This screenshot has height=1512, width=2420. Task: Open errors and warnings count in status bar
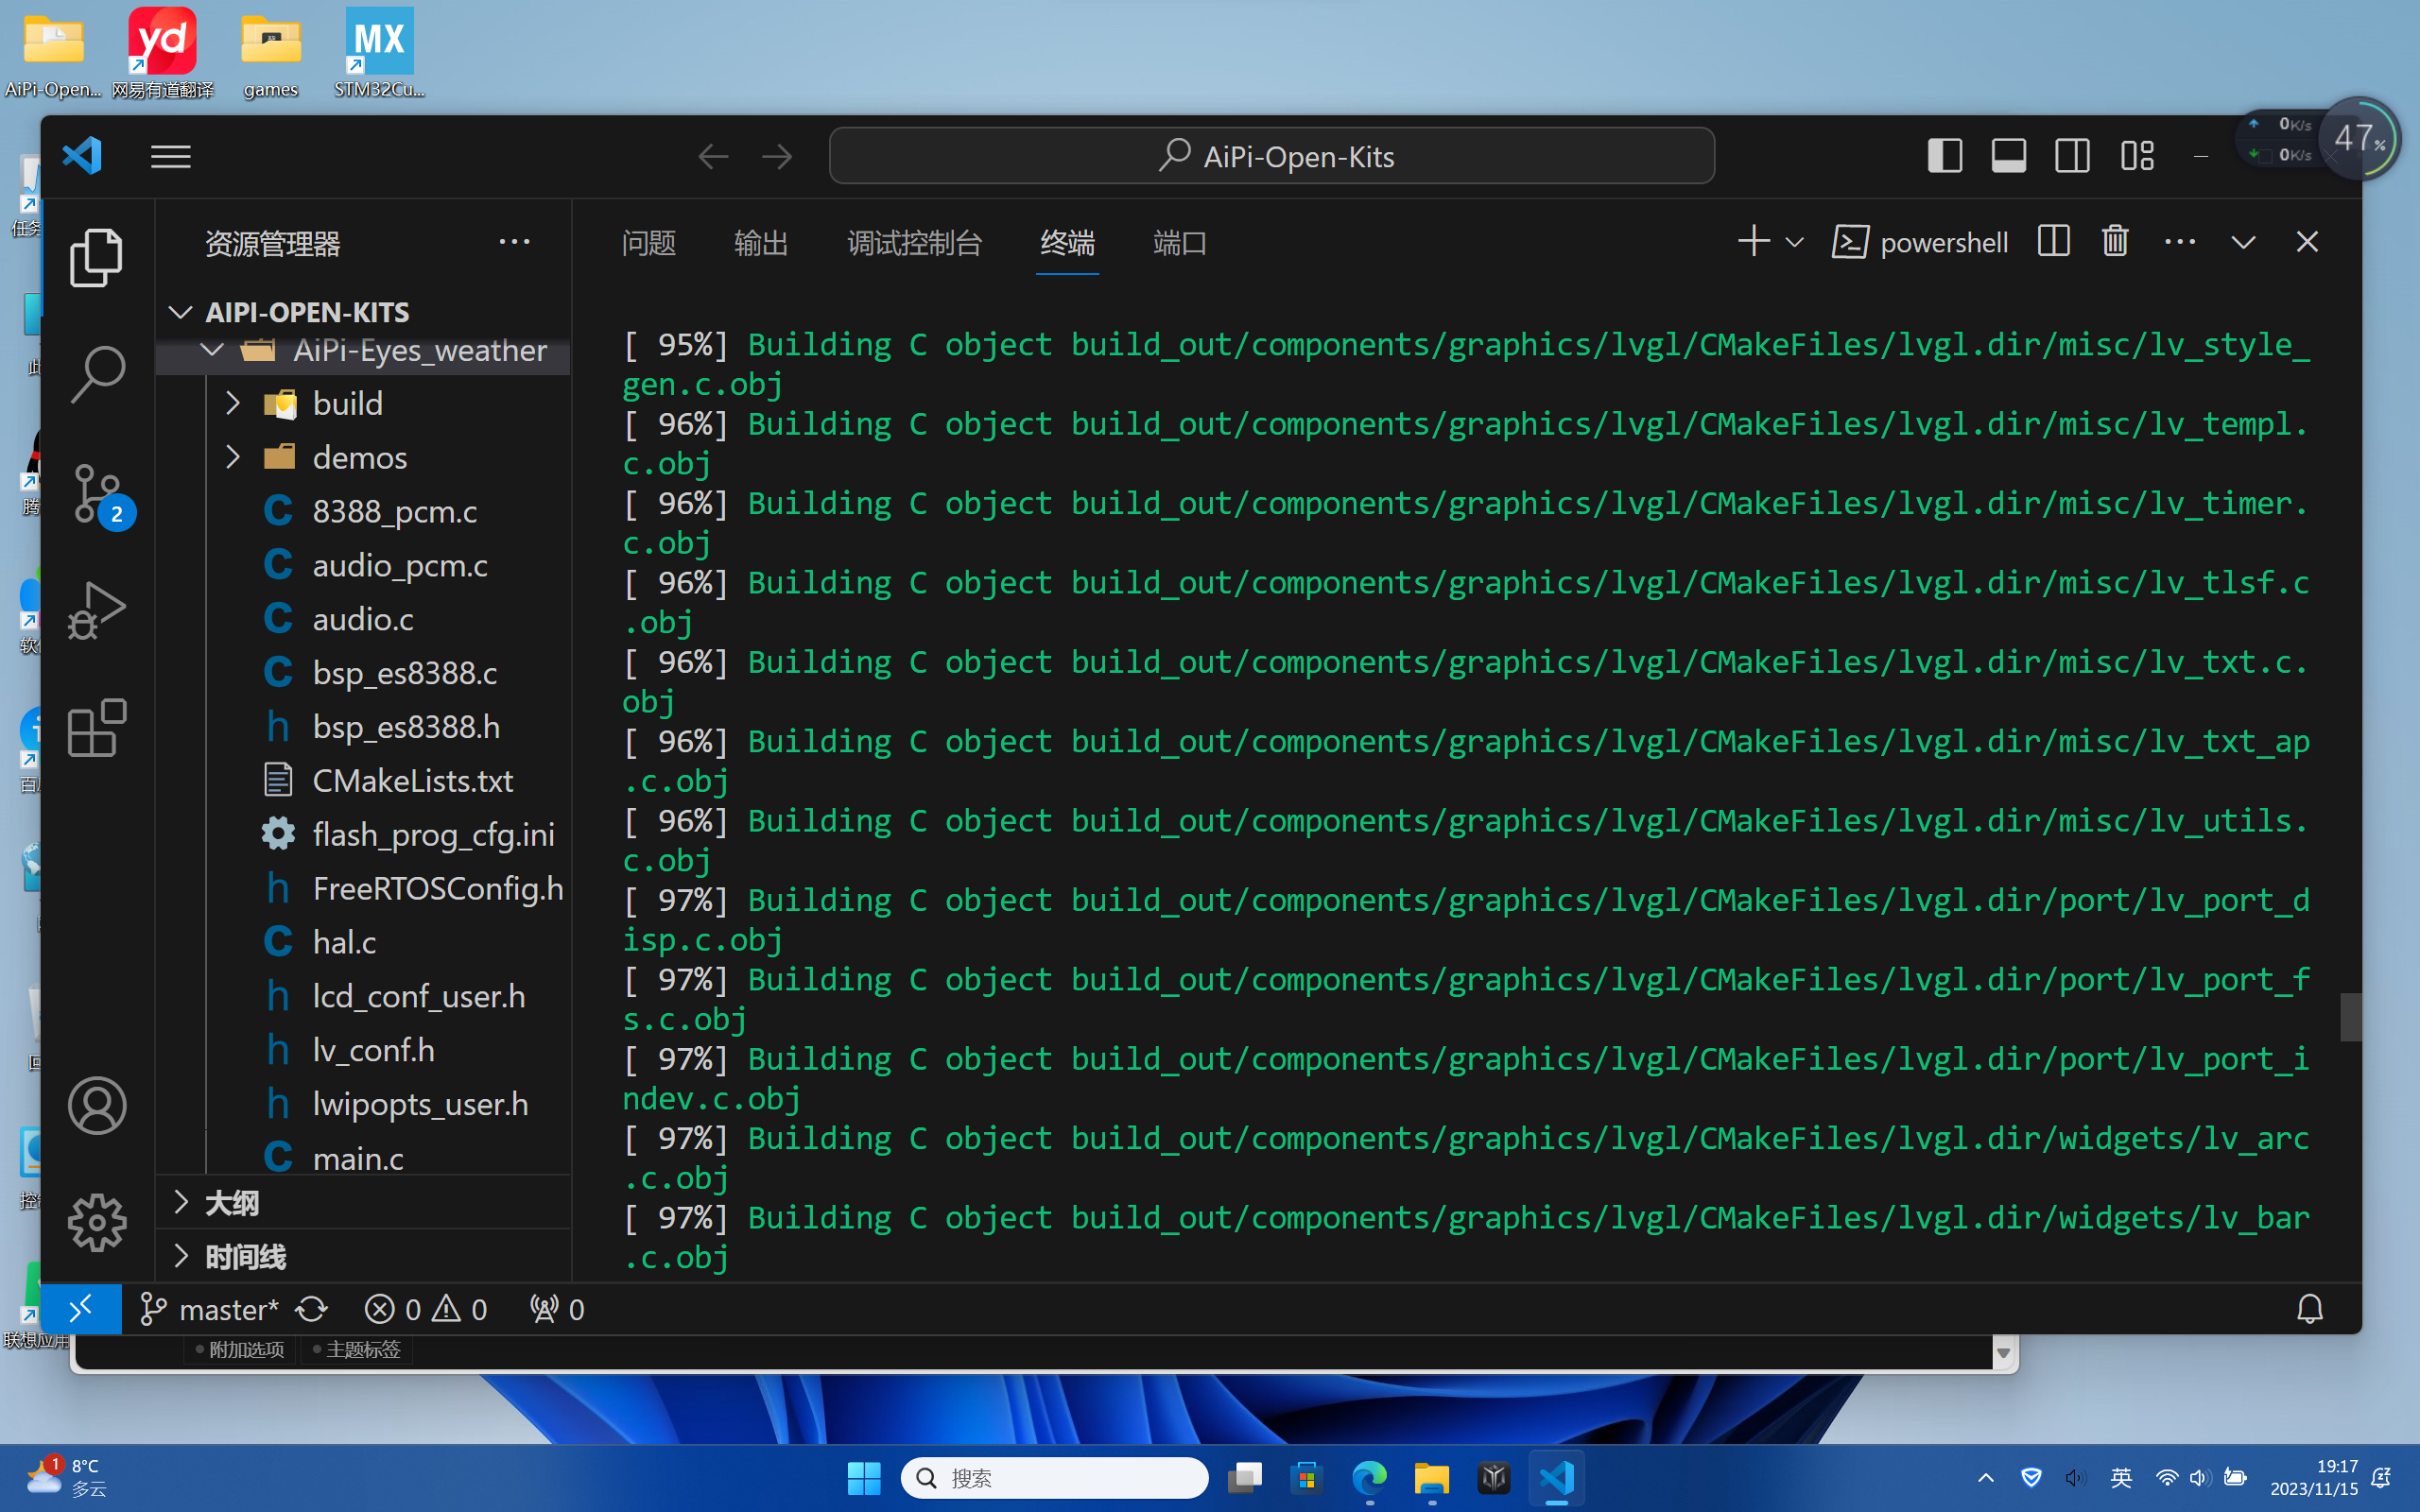[x=426, y=1309]
